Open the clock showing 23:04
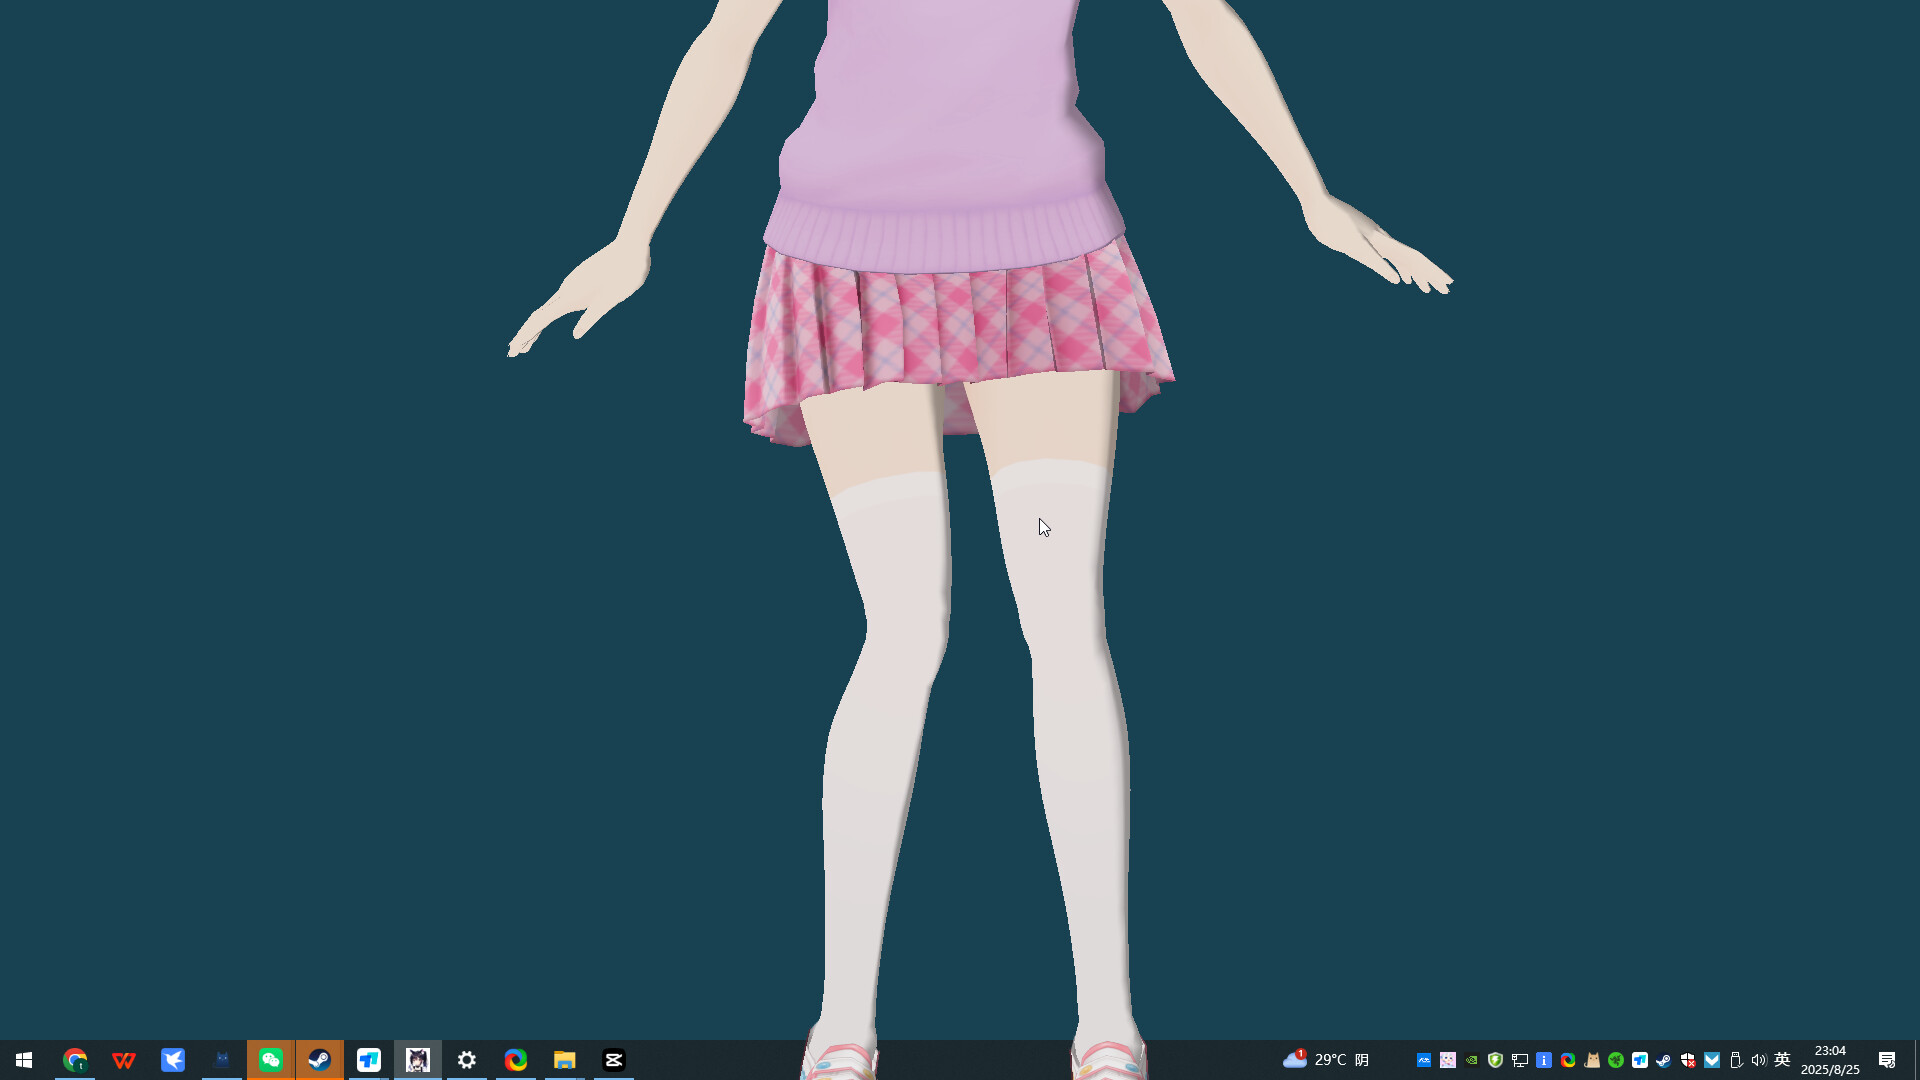This screenshot has width=1920, height=1080. pyautogui.click(x=1830, y=1060)
